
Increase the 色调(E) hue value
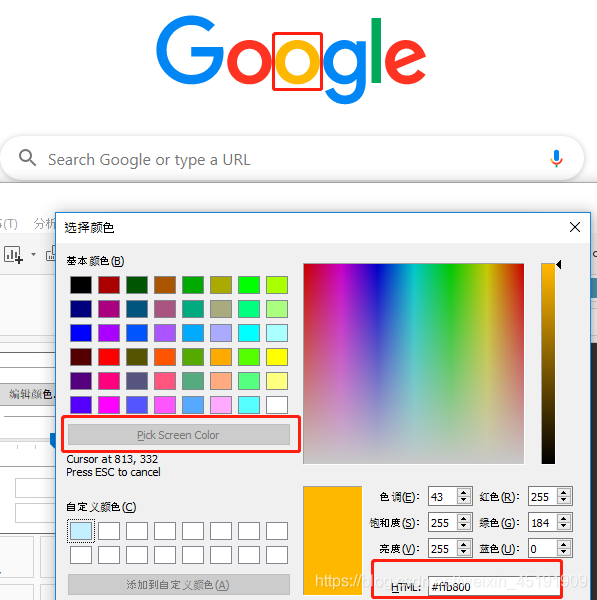[x=463, y=493]
